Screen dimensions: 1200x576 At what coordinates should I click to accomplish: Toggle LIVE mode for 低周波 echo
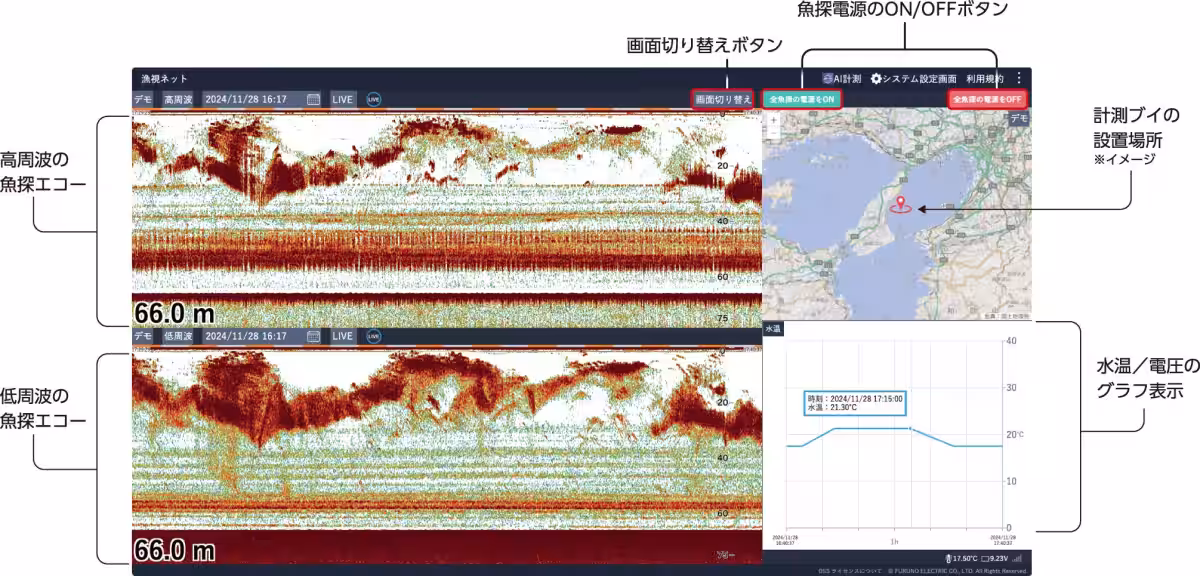click(343, 336)
